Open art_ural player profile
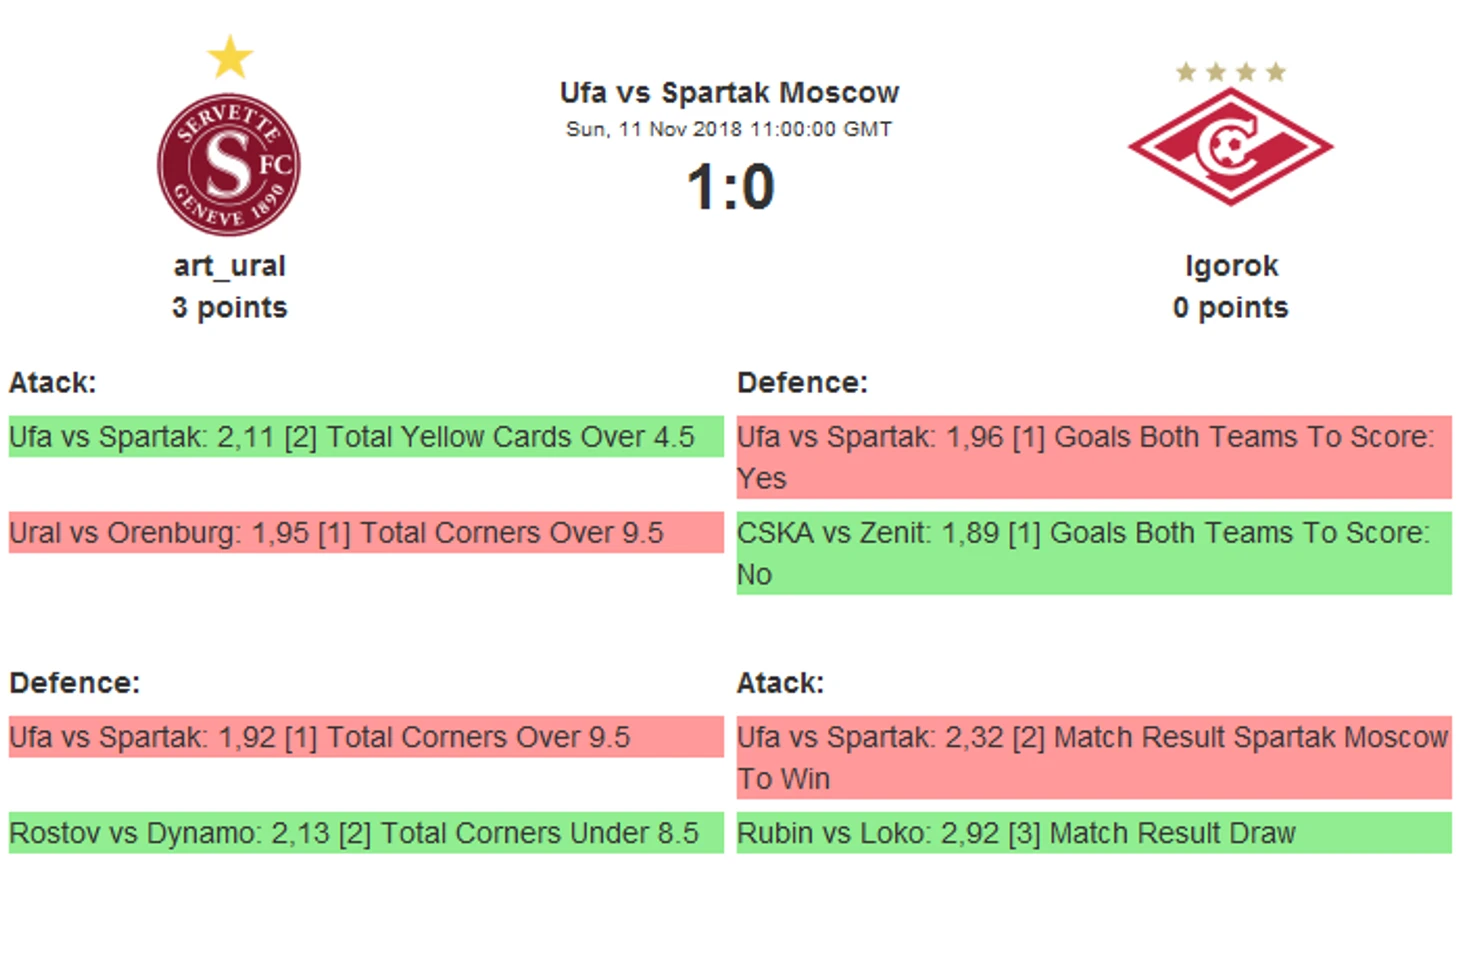 tap(229, 266)
